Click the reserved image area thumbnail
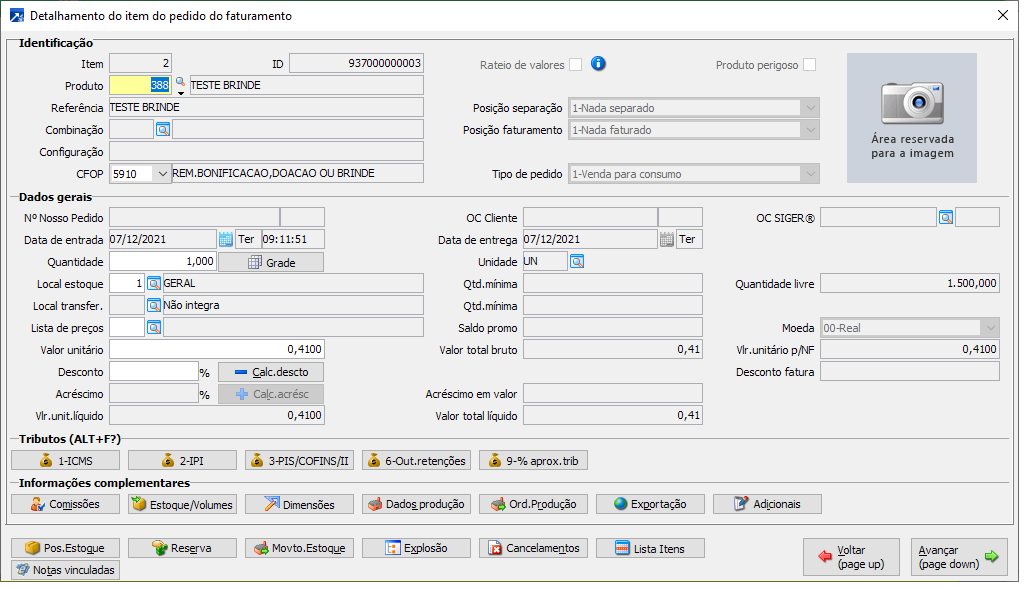 coord(911,118)
